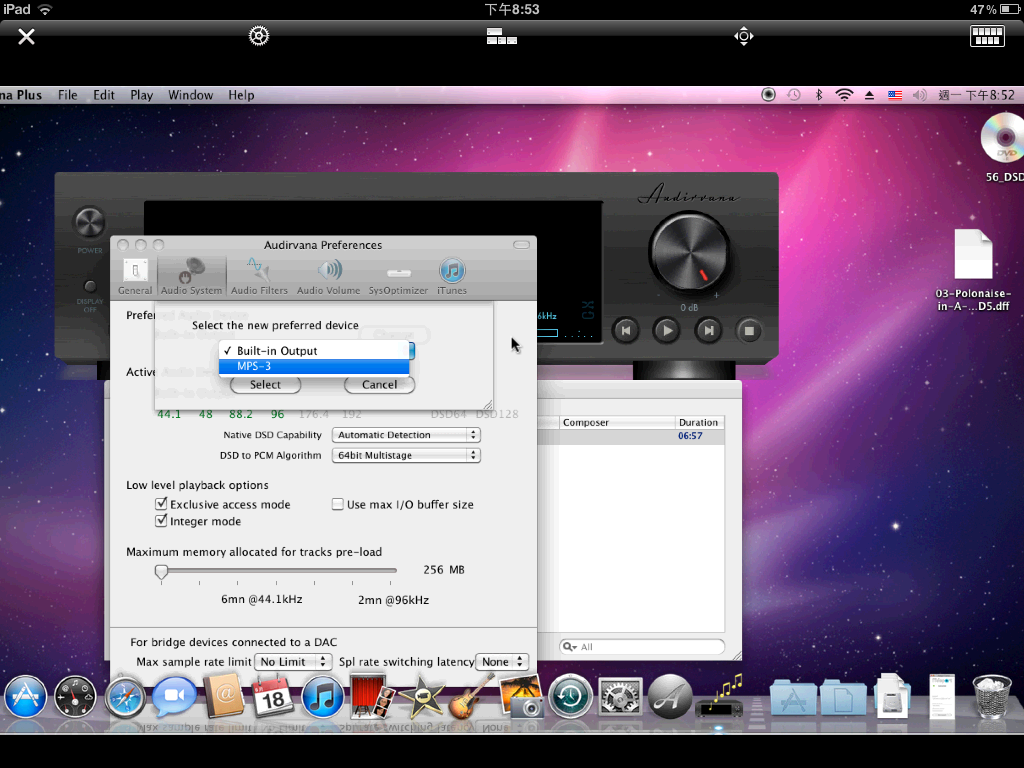Screen dimensions: 1024x768
Task: Open System Preferences from the Dock
Action: 620,696
